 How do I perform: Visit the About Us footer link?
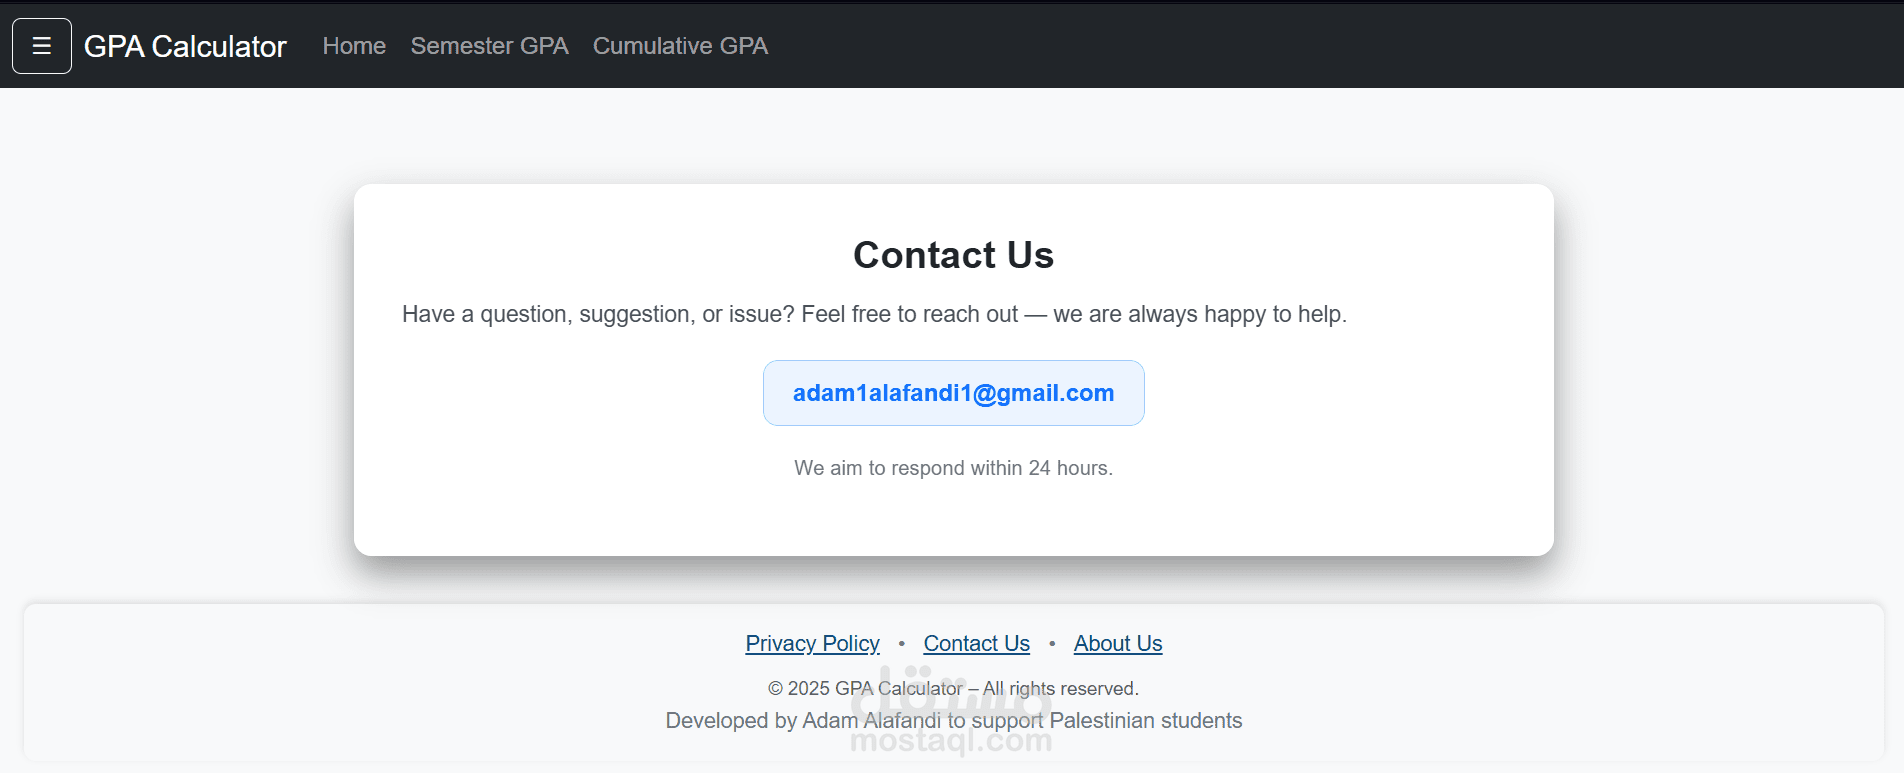coord(1118,643)
